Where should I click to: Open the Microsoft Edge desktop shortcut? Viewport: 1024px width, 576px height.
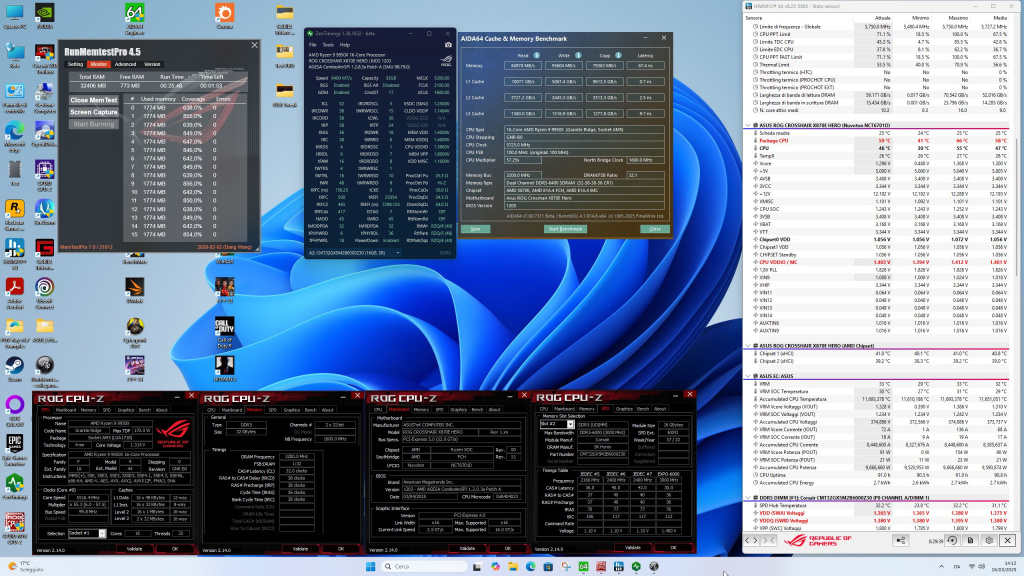coord(14,136)
